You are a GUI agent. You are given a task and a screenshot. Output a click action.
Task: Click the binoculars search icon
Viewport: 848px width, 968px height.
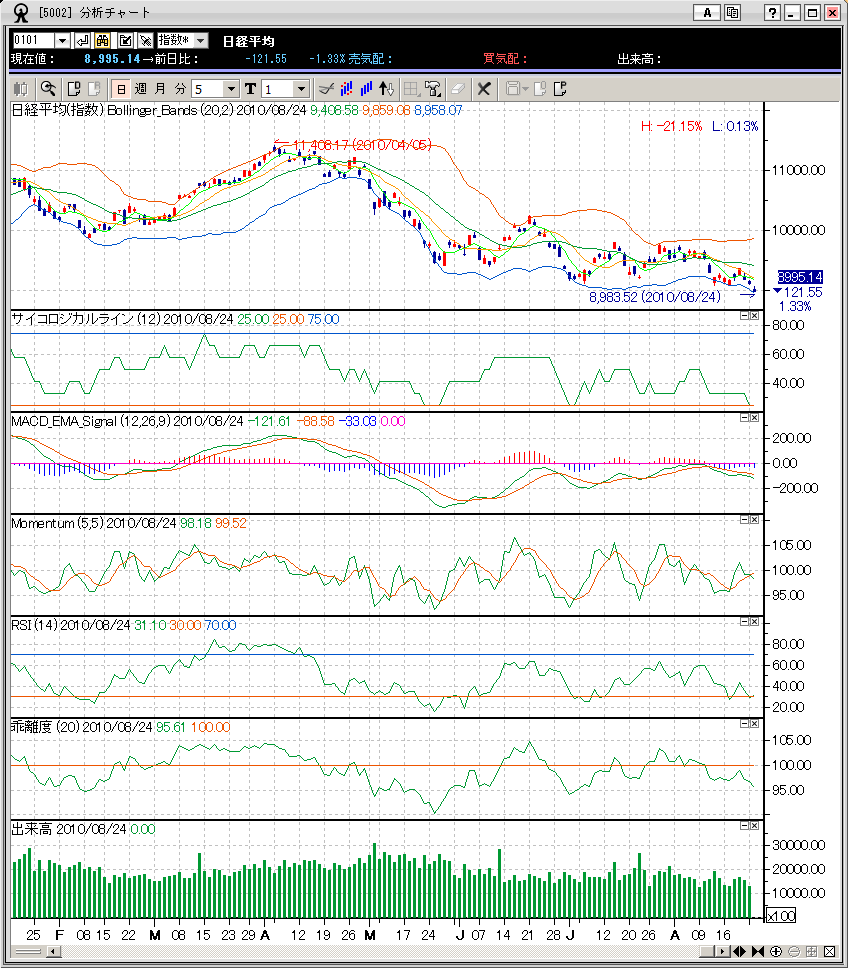[103, 40]
